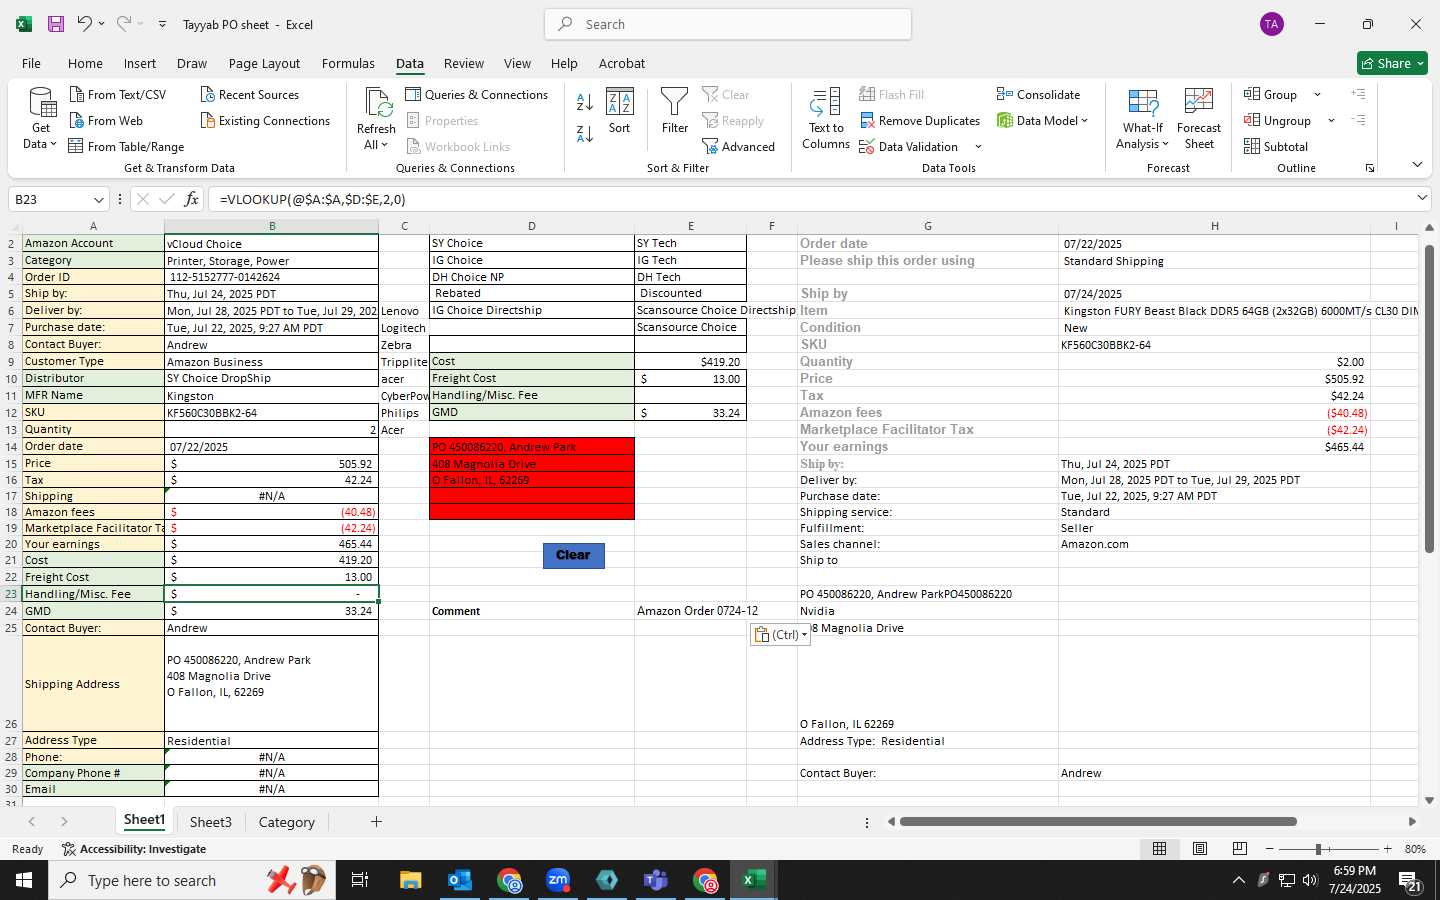The image size is (1440, 900).
Task: Expand the formula bar
Action: click(1422, 198)
